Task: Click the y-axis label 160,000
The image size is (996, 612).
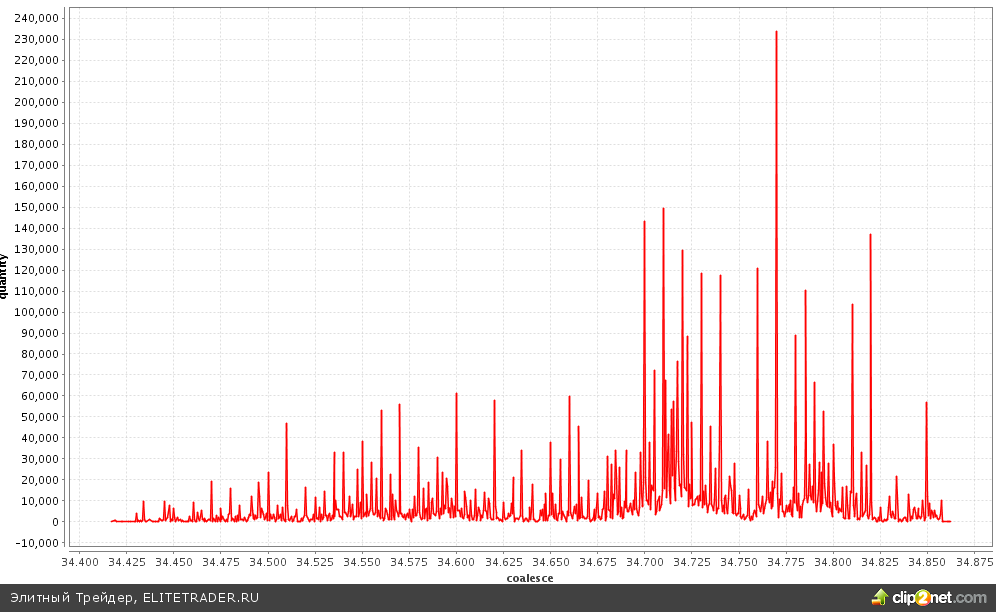Action: point(36,186)
